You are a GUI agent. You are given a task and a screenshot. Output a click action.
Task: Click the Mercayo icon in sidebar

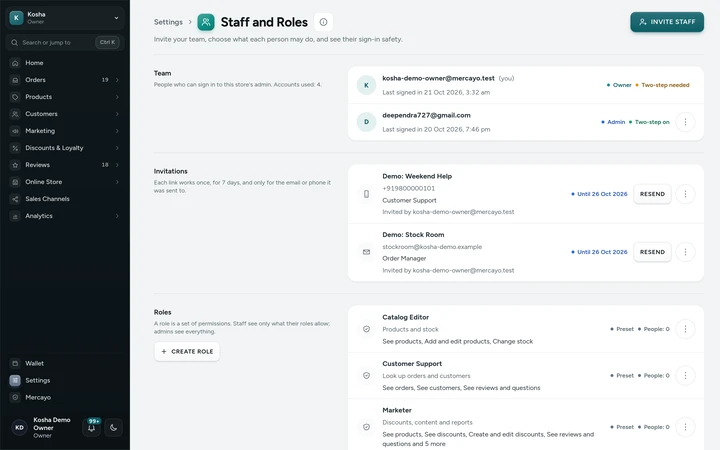[15, 397]
